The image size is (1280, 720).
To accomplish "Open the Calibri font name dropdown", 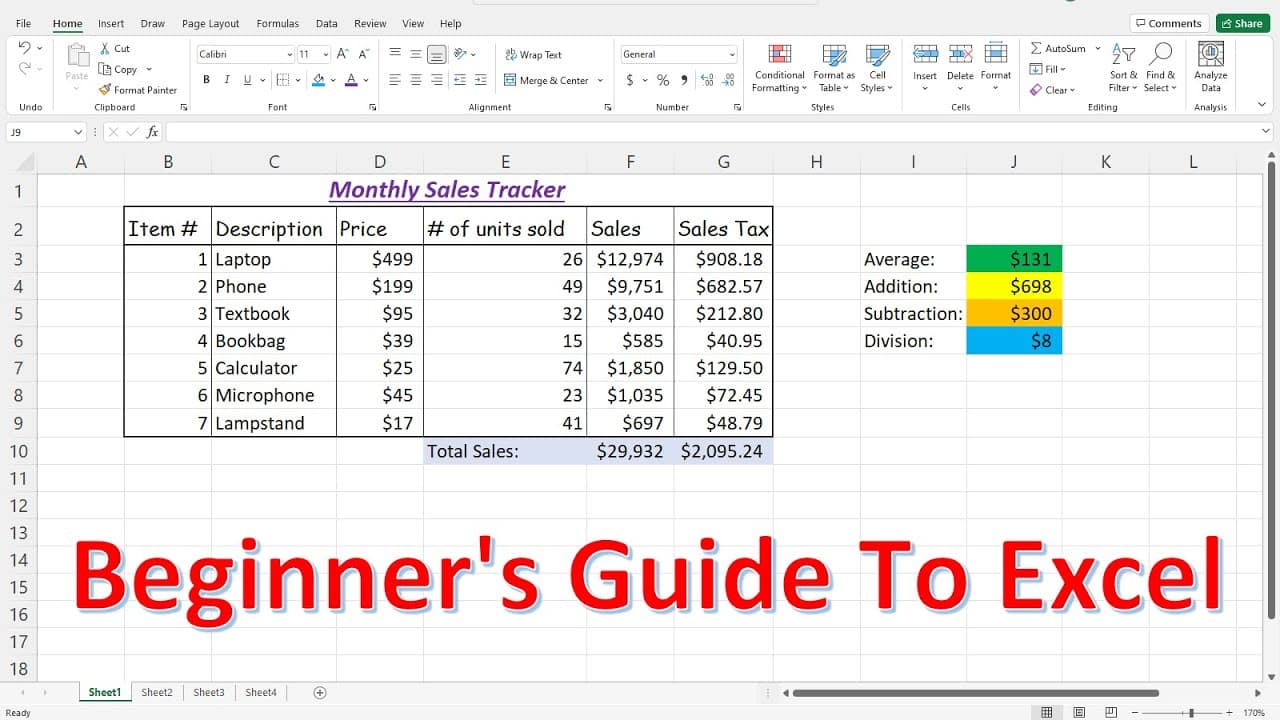I will click(x=290, y=54).
